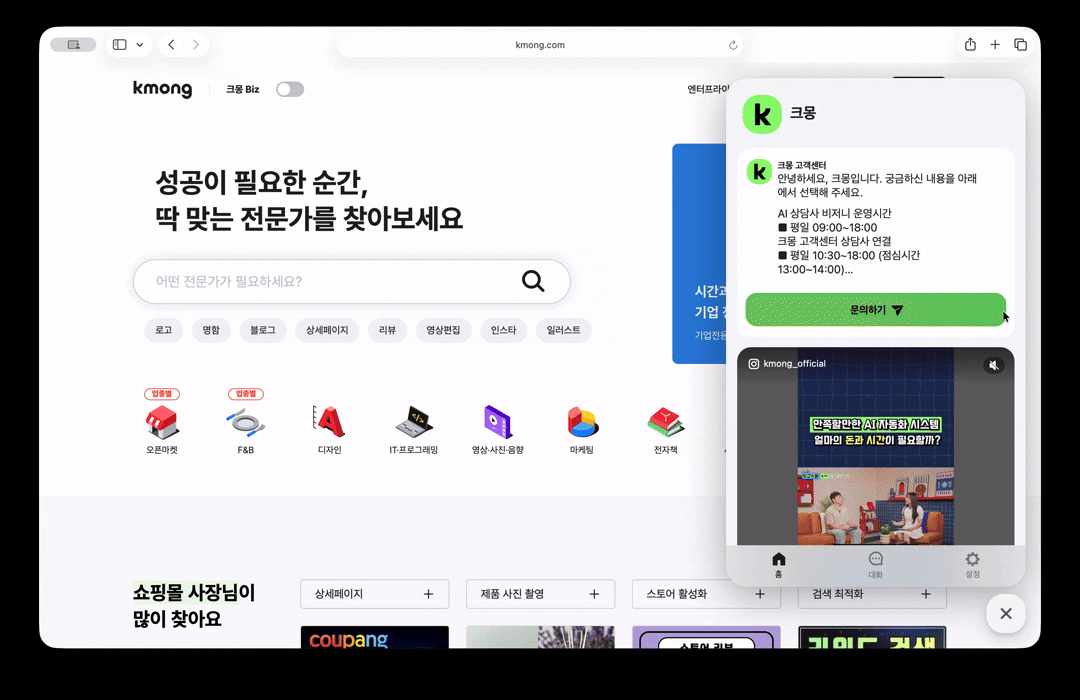Click the kmong.com address bar

pos(540,45)
